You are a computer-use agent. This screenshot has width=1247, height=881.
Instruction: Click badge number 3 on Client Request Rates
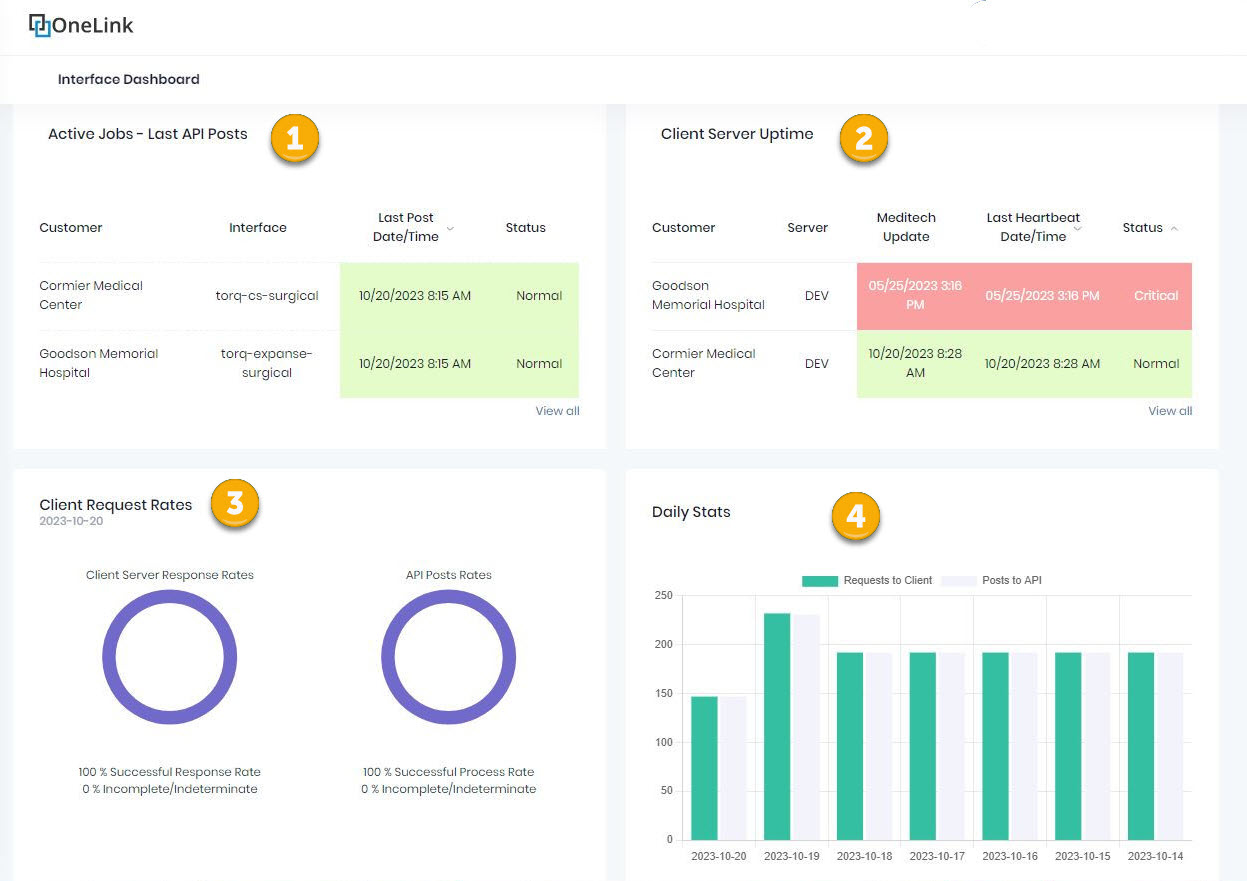234,504
